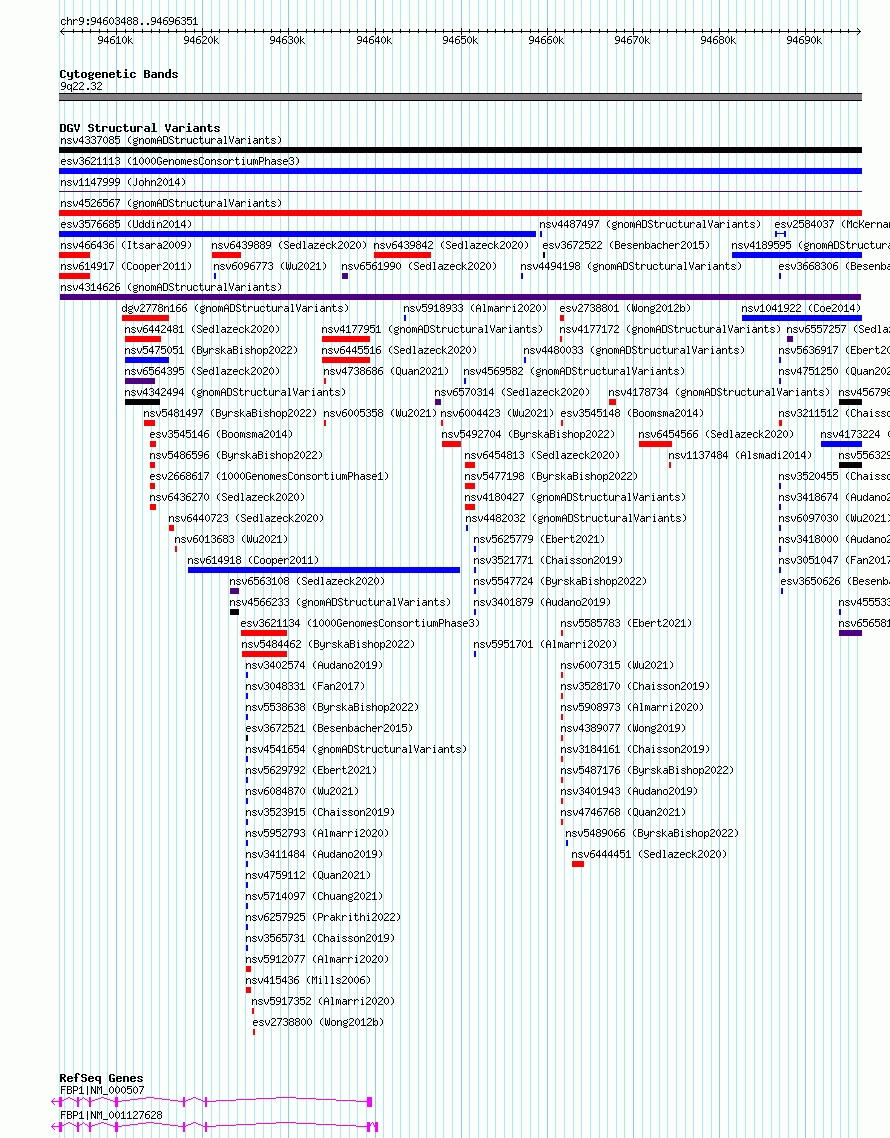Open nsv5484462 (ByrskaBishop2022) variant label

(x=328, y=644)
